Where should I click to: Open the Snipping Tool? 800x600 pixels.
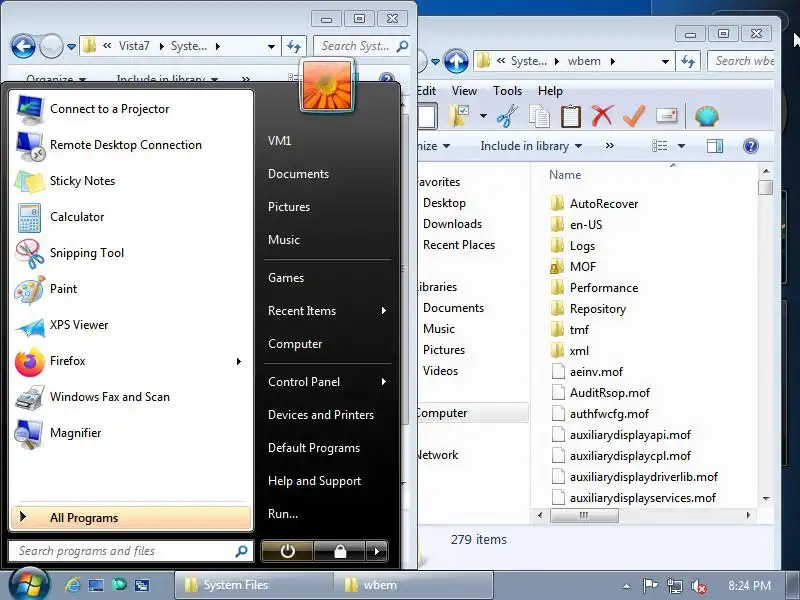pos(131,253)
